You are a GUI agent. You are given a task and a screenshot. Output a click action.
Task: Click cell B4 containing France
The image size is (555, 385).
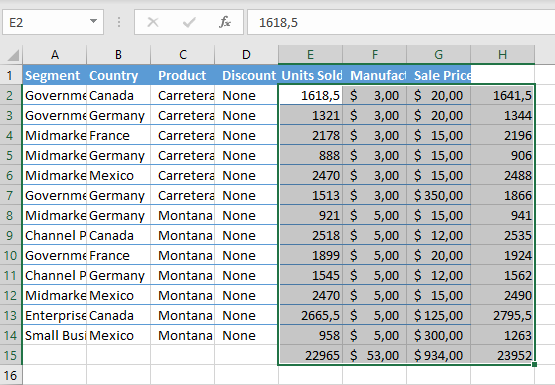tap(118, 135)
